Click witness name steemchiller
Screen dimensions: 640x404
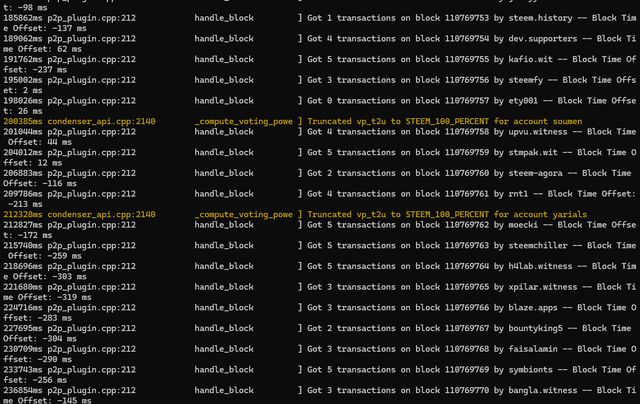538,246
